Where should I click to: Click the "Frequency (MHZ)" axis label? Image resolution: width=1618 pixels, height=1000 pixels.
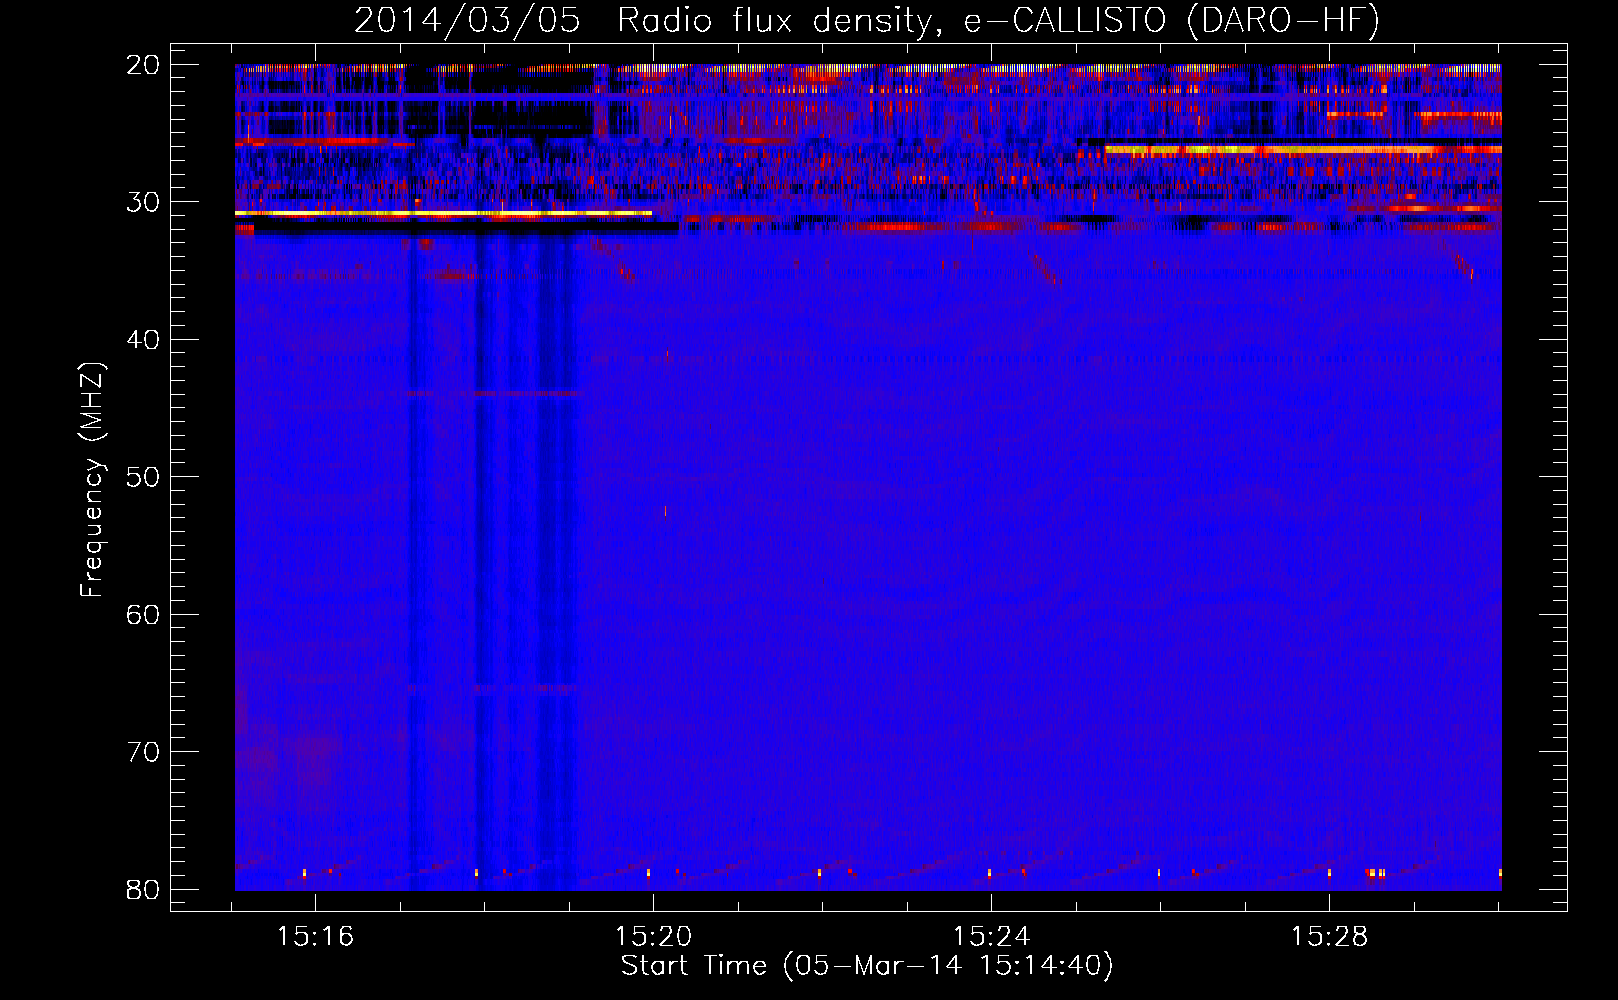(x=92, y=480)
